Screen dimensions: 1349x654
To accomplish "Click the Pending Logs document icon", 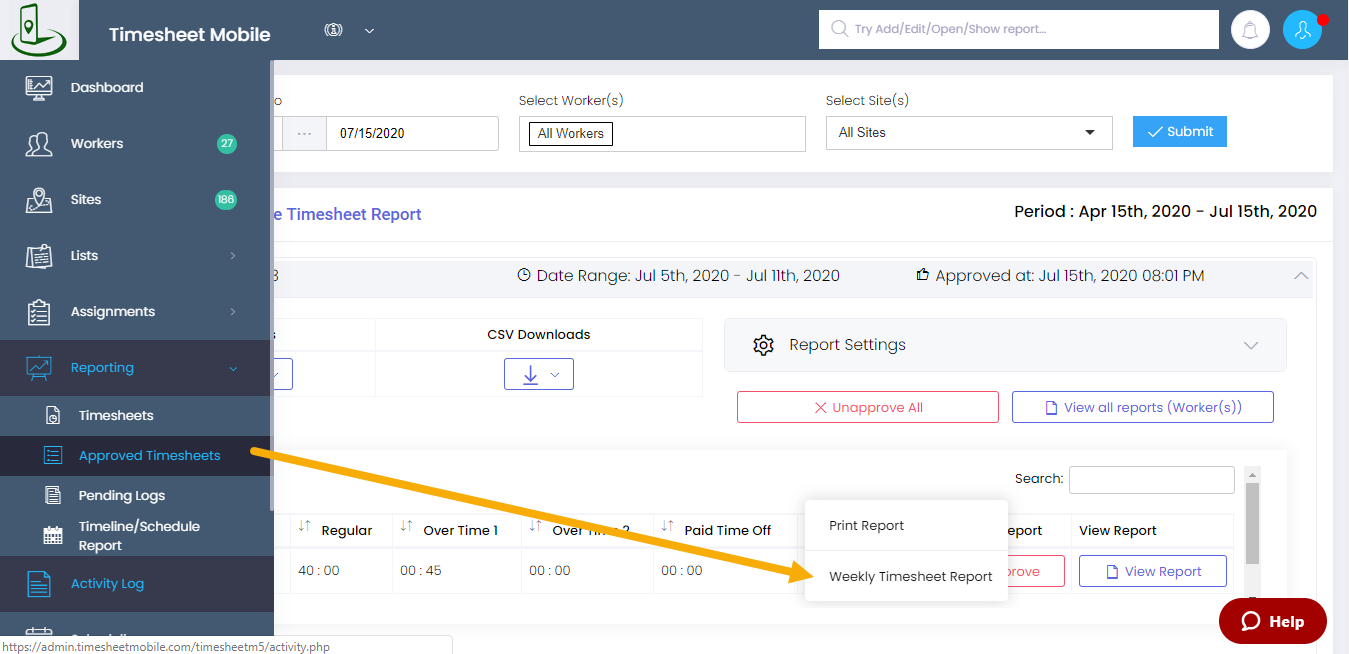I will (x=54, y=496).
